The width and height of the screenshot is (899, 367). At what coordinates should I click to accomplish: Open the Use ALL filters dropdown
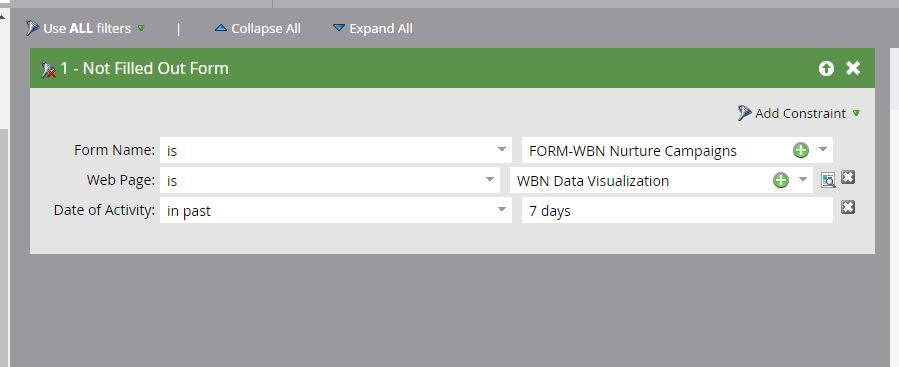[141, 28]
